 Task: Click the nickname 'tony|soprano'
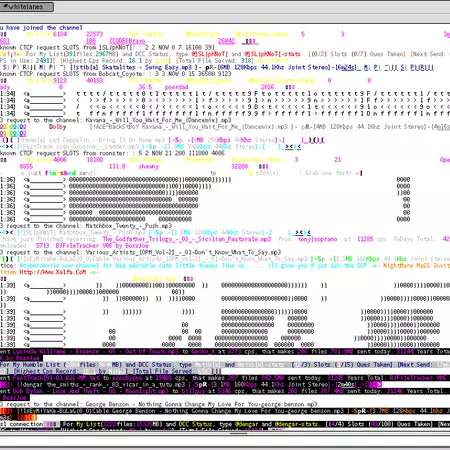coord(317,239)
